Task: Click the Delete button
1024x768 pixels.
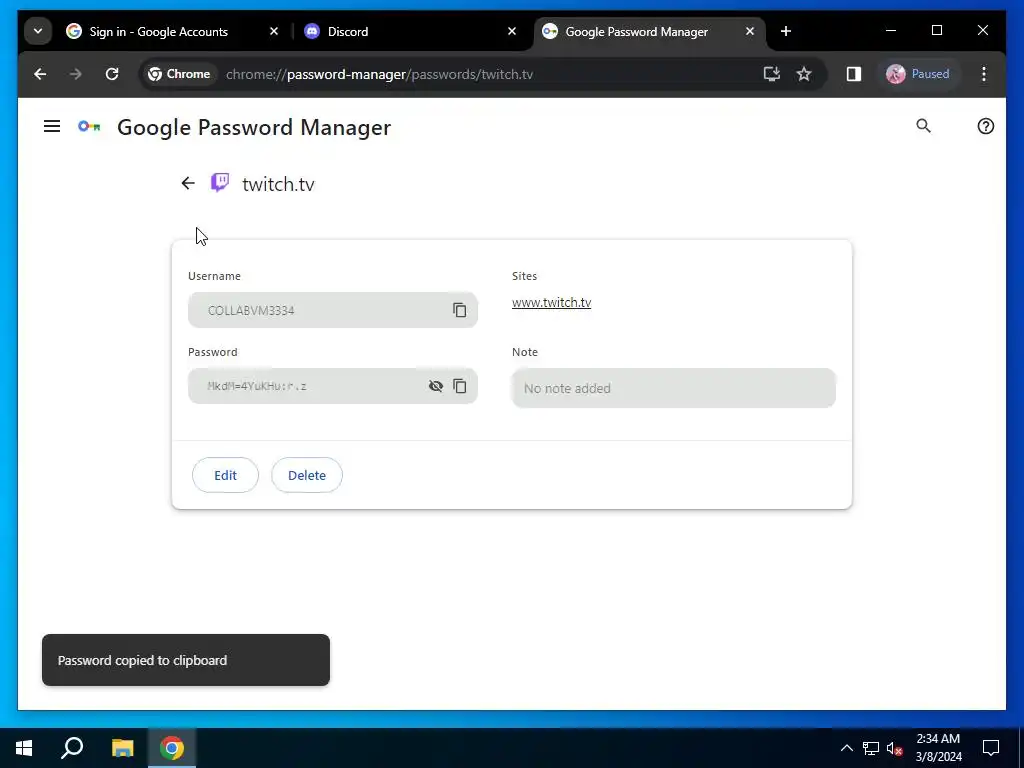Action: click(307, 475)
